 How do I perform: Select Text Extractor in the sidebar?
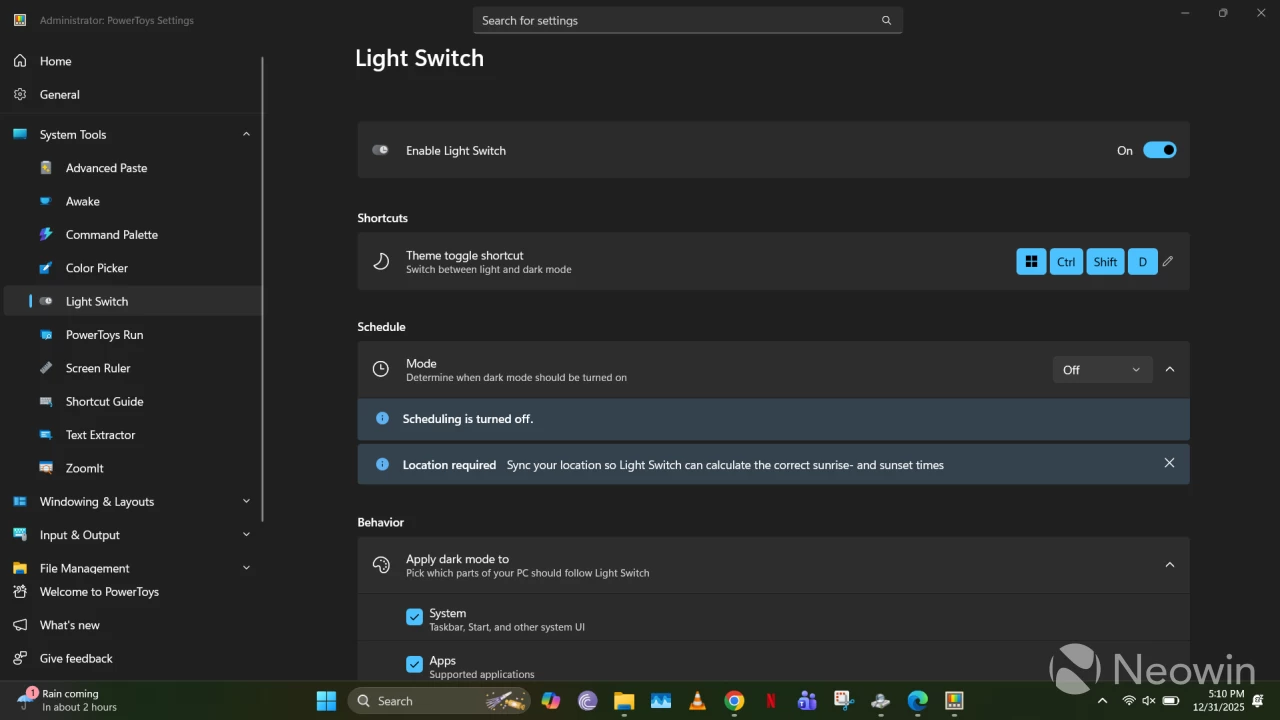point(133,435)
